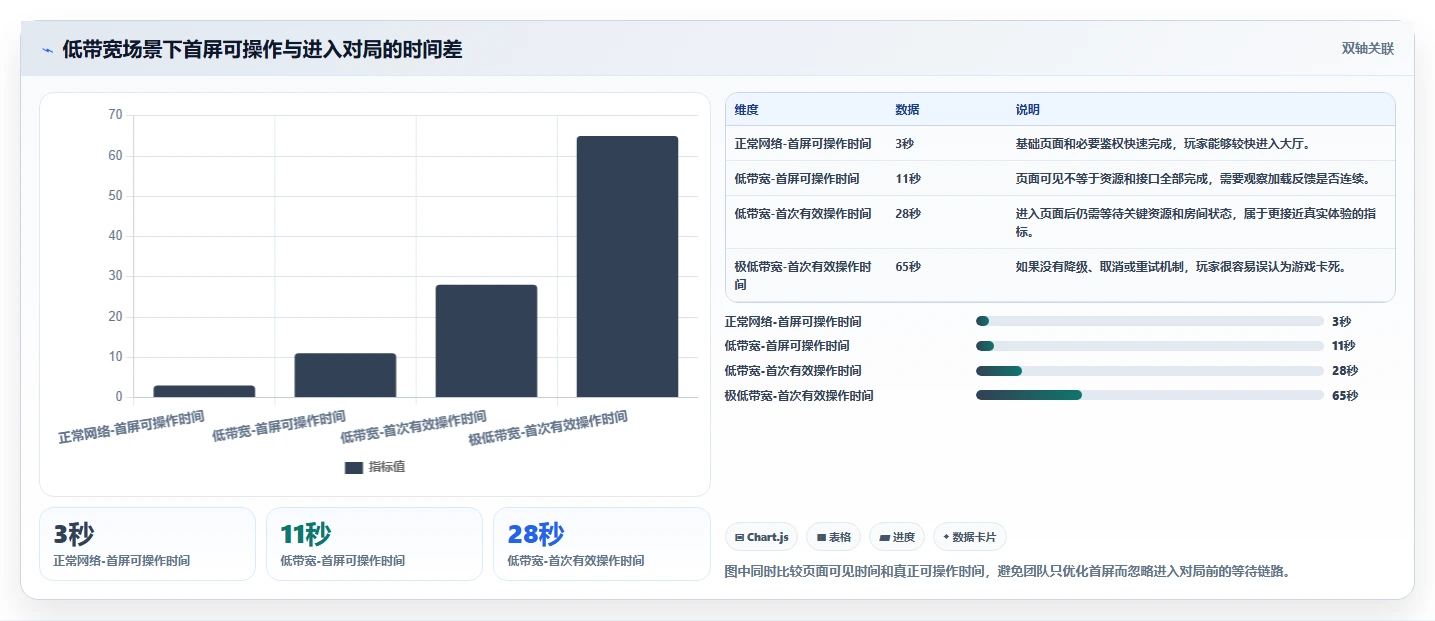Open the 28秒 data card
Screen dimensions: 1435x621
601,544
